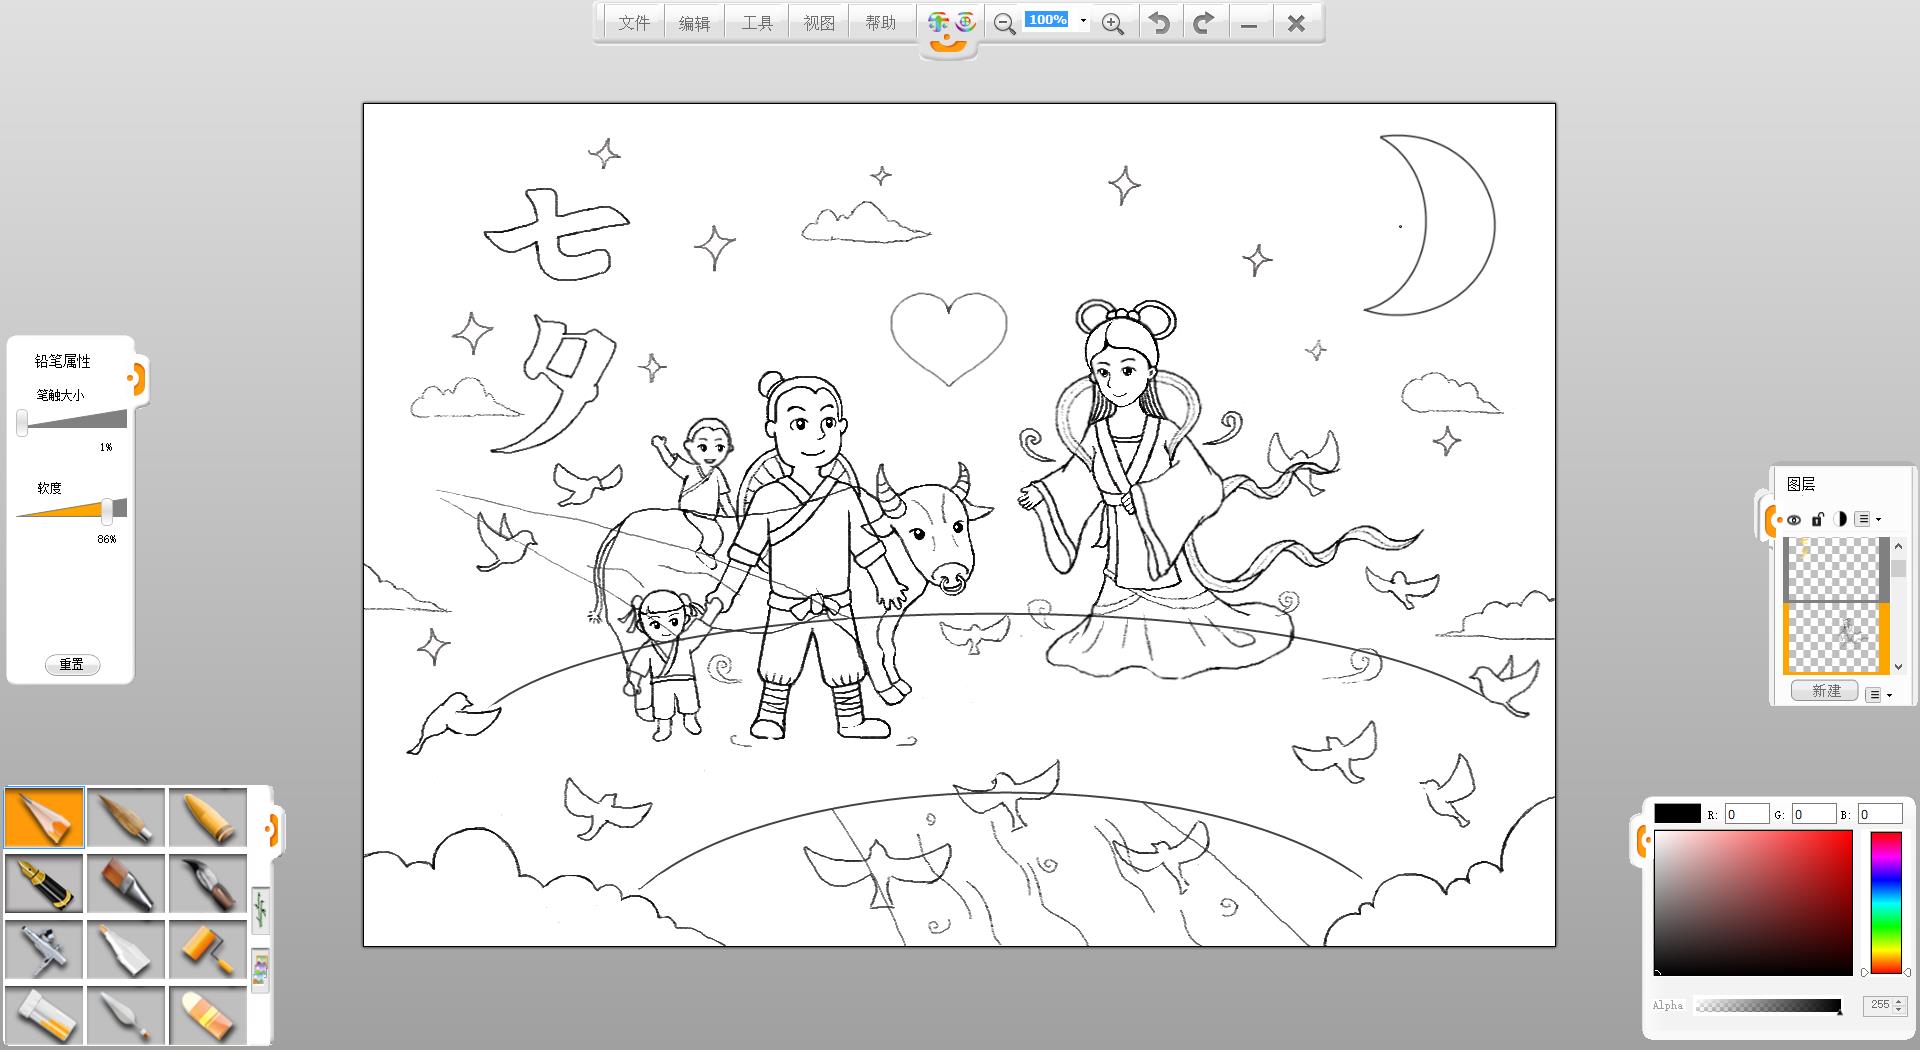Redo the last undone action
1920x1050 pixels.
[1204, 23]
